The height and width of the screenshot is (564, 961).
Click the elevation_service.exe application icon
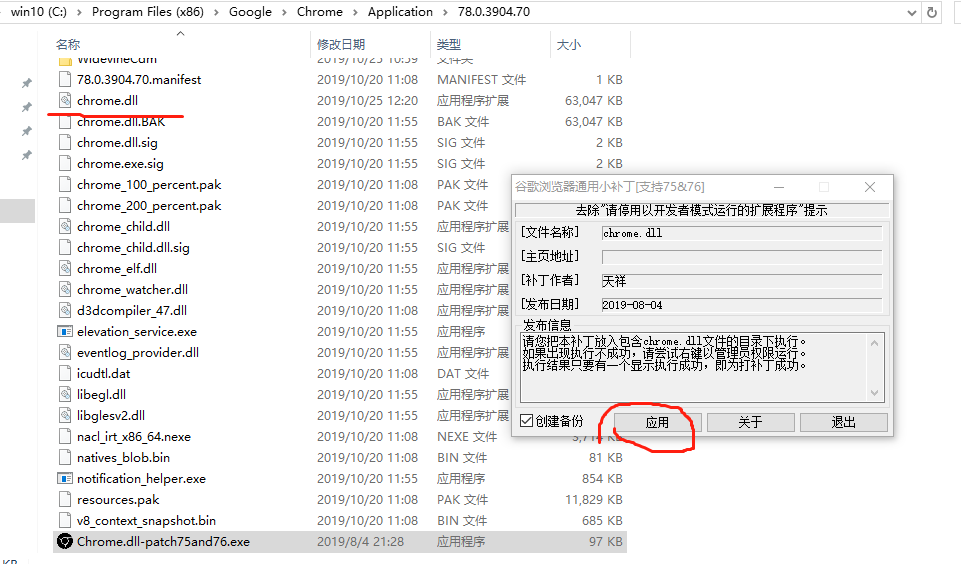[x=65, y=331]
